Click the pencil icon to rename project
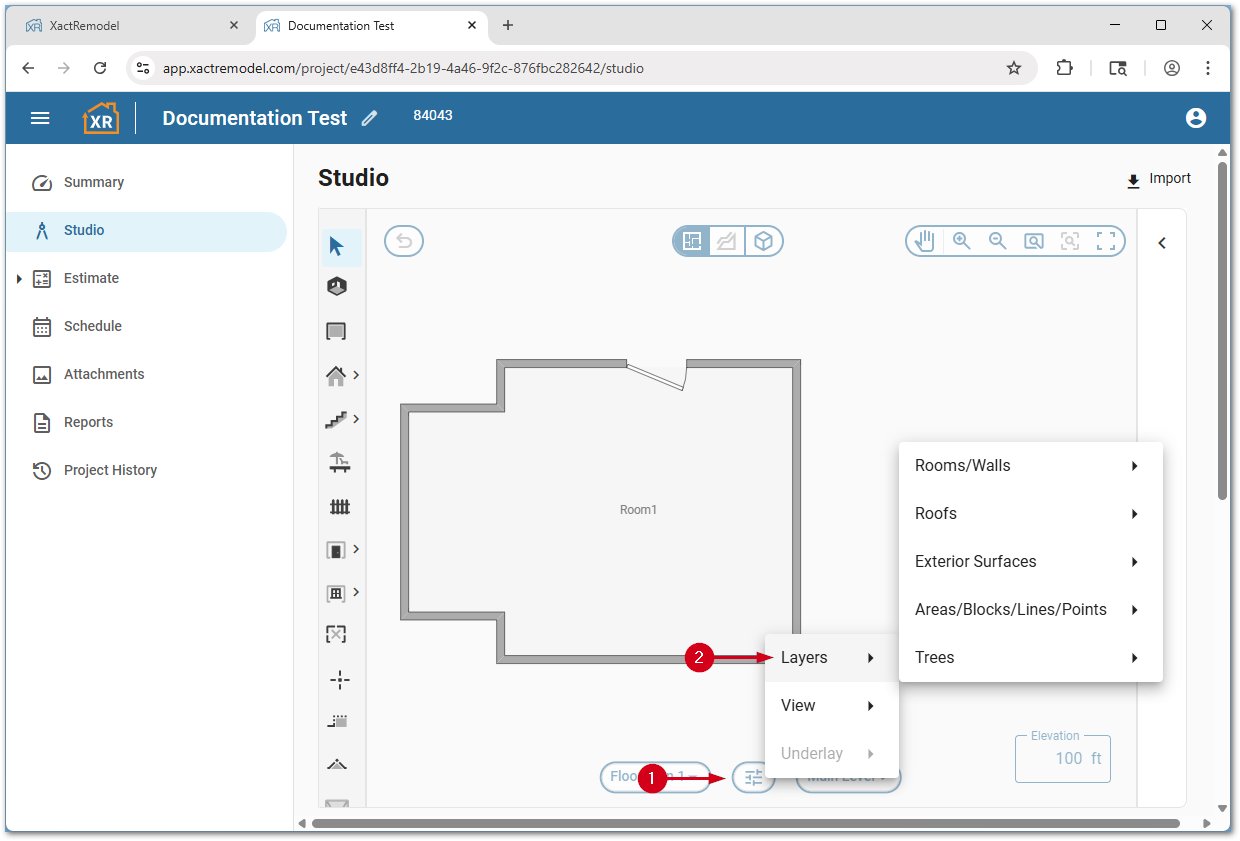The height and width of the screenshot is (841, 1240). point(370,118)
